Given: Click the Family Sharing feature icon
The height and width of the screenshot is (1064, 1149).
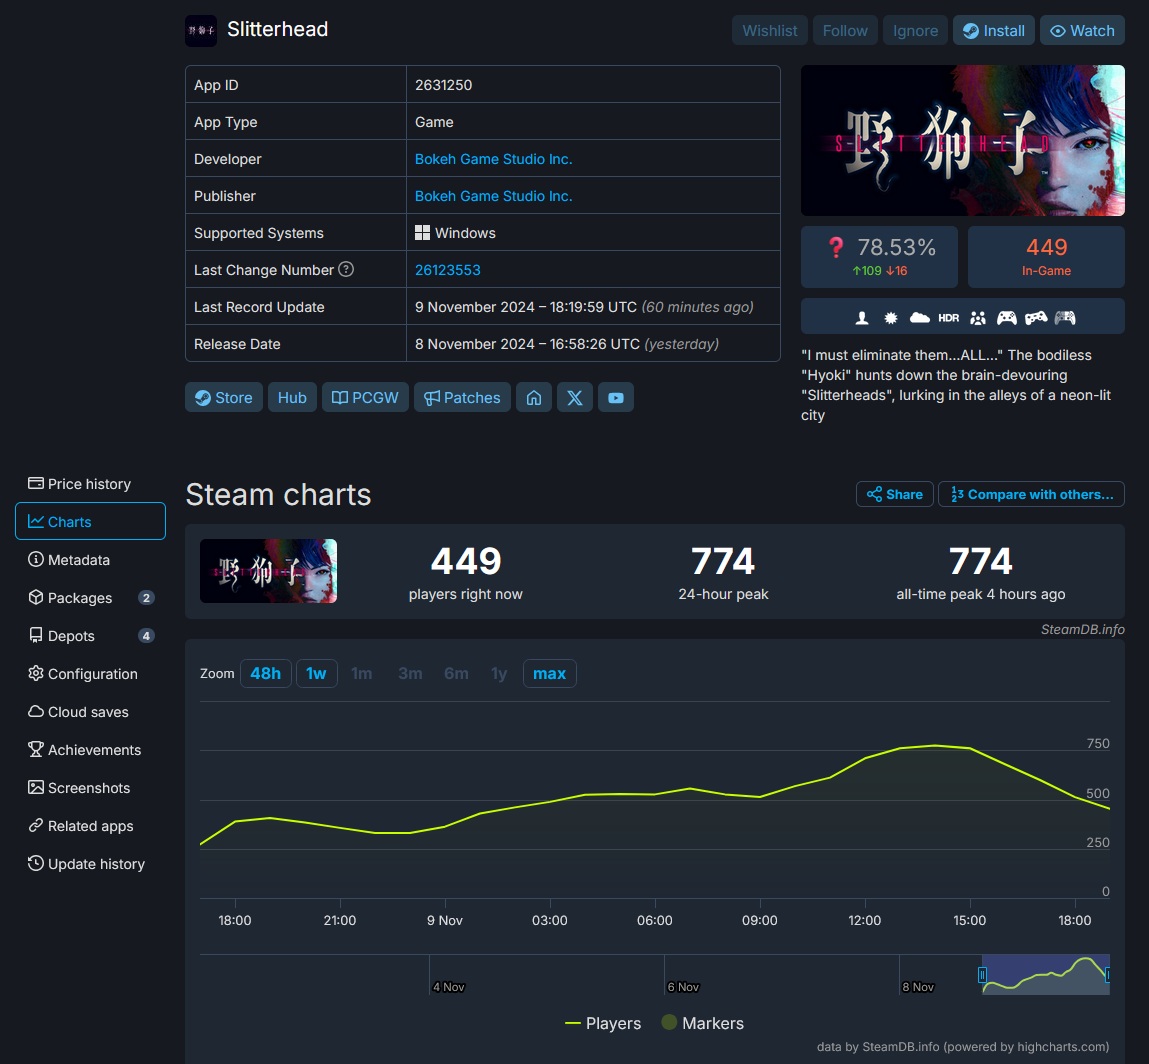Looking at the screenshot, I should point(978,317).
